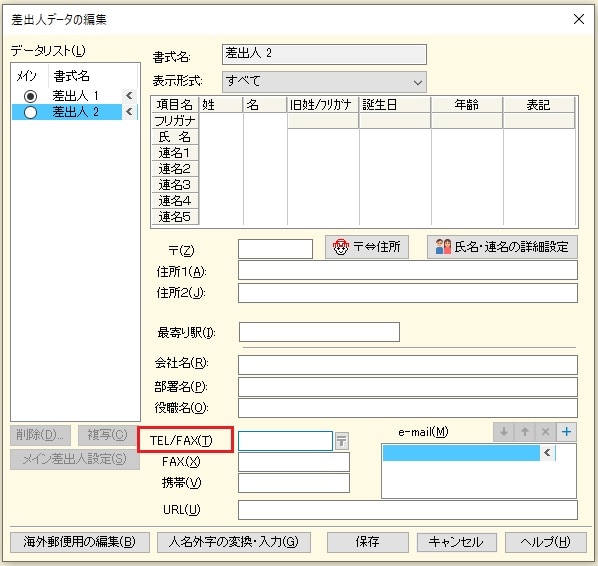This screenshot has width=598, height=566.
Task: Set 差出人 2 as main via radio button
Action: 30,113
